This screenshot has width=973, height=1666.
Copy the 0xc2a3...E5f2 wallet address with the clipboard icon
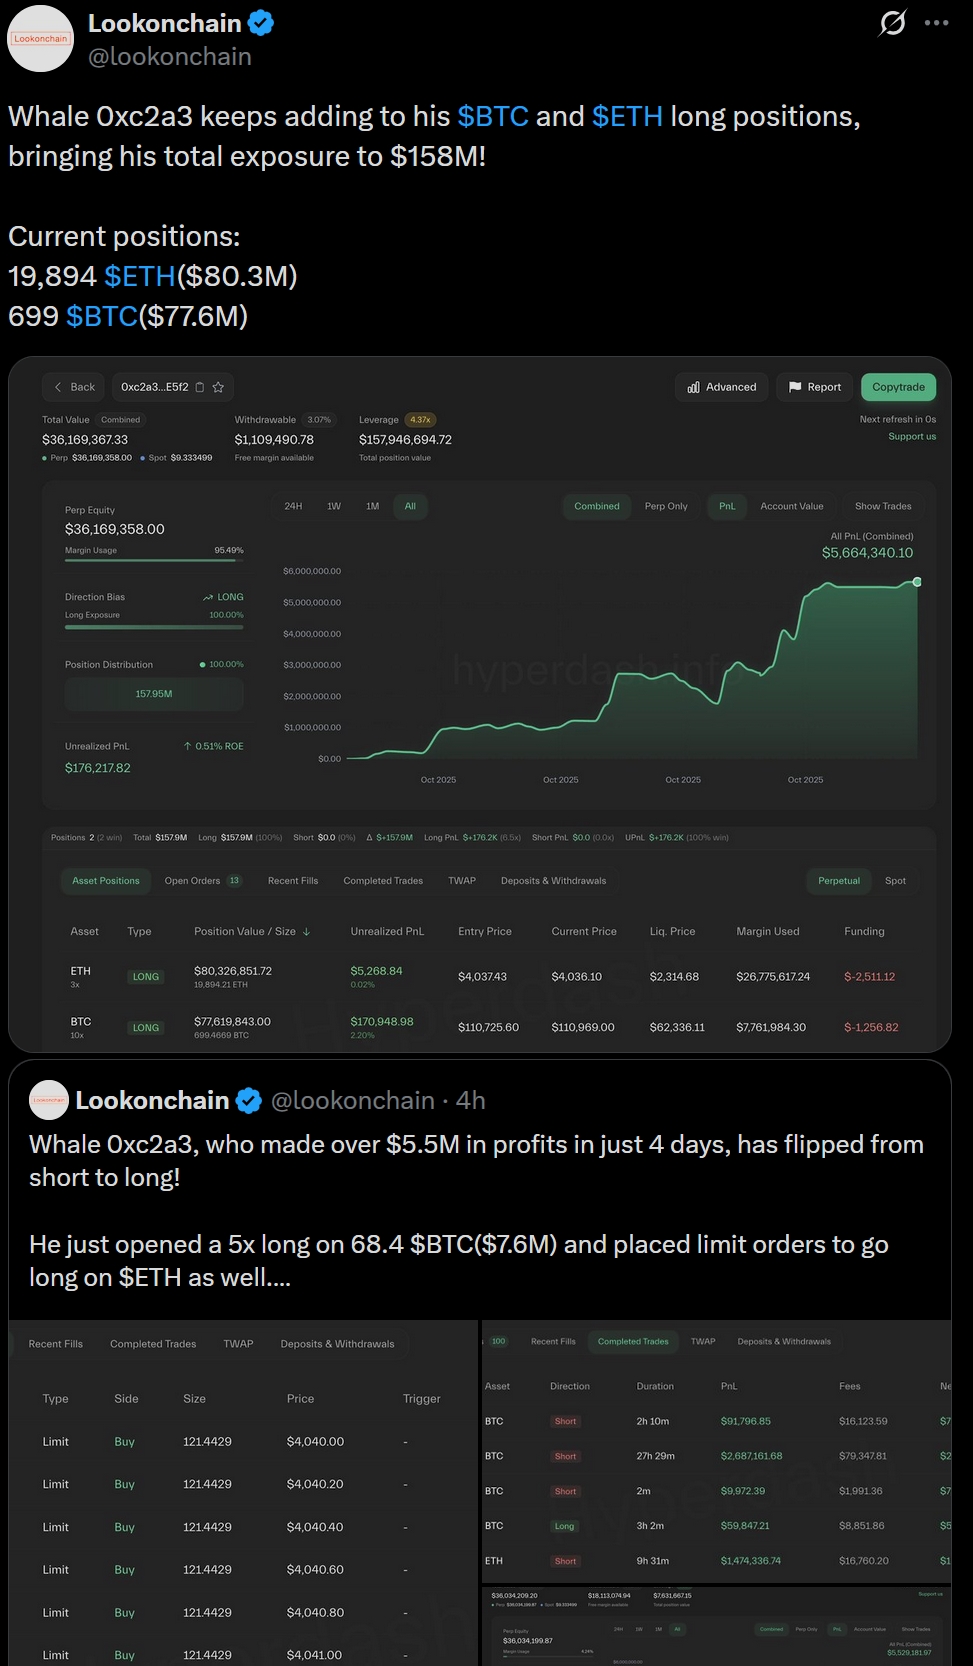200,387
